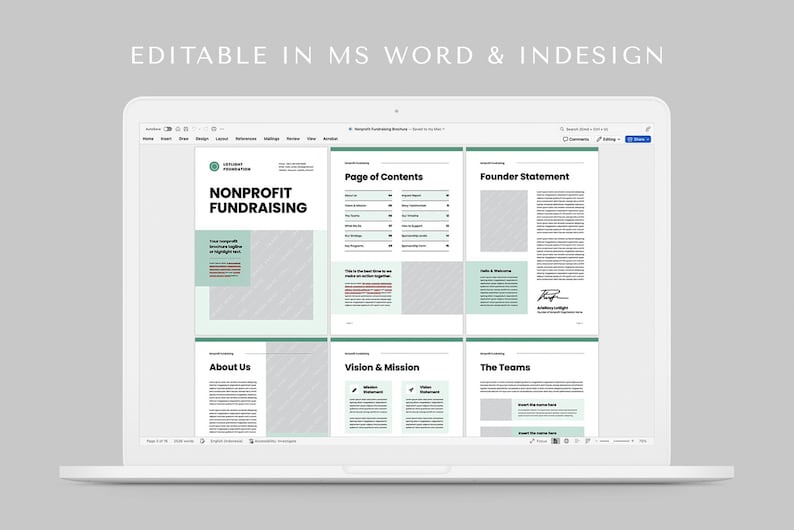The height and width of the screenshot is (530, 794).
Task: Open the Insert ribbon tab
Action: pyautogui.click(x=166, y=139)
